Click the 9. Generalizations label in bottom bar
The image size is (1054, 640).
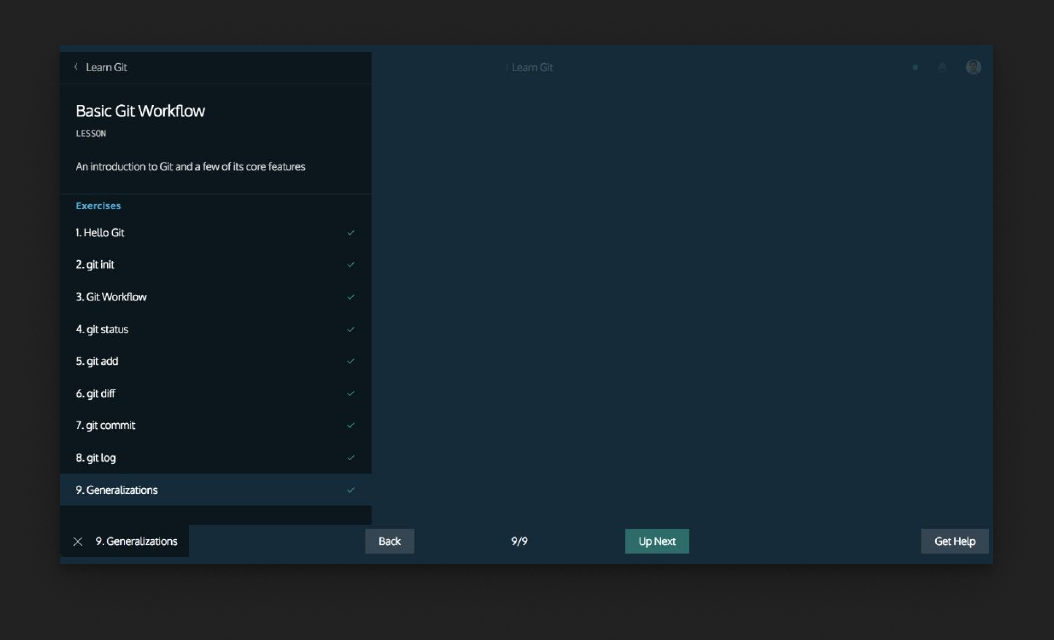(x=136, y=541)
